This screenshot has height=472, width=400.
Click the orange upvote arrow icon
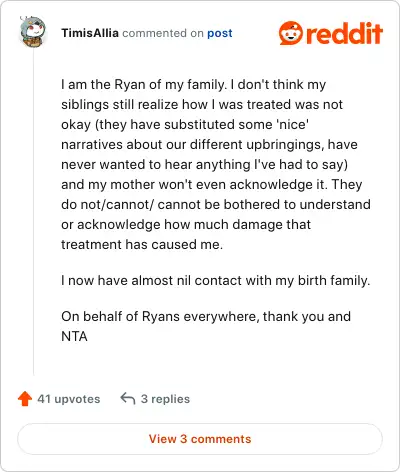coord(25,398)
